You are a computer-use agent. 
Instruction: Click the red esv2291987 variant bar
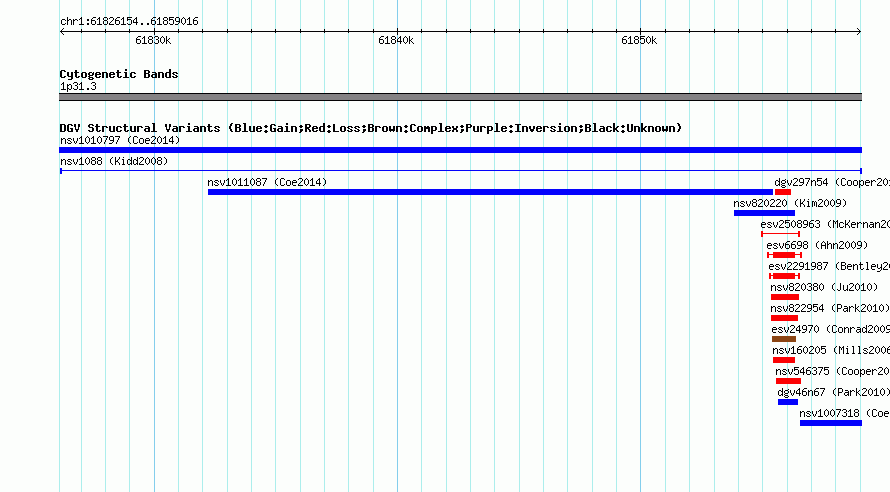point(784,276)
